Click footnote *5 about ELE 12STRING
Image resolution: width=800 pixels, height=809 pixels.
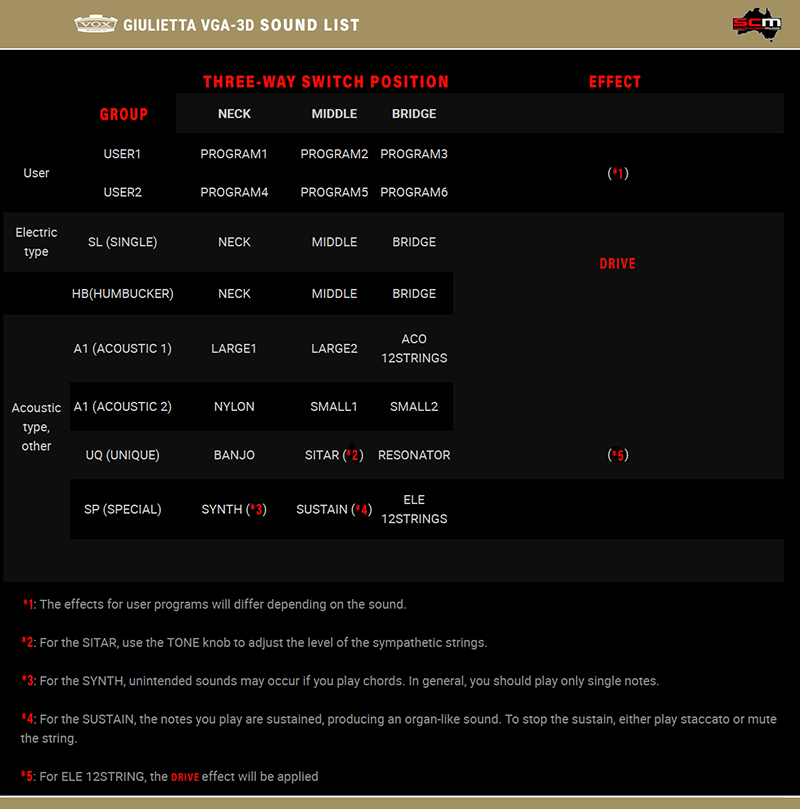pos(170,776)
